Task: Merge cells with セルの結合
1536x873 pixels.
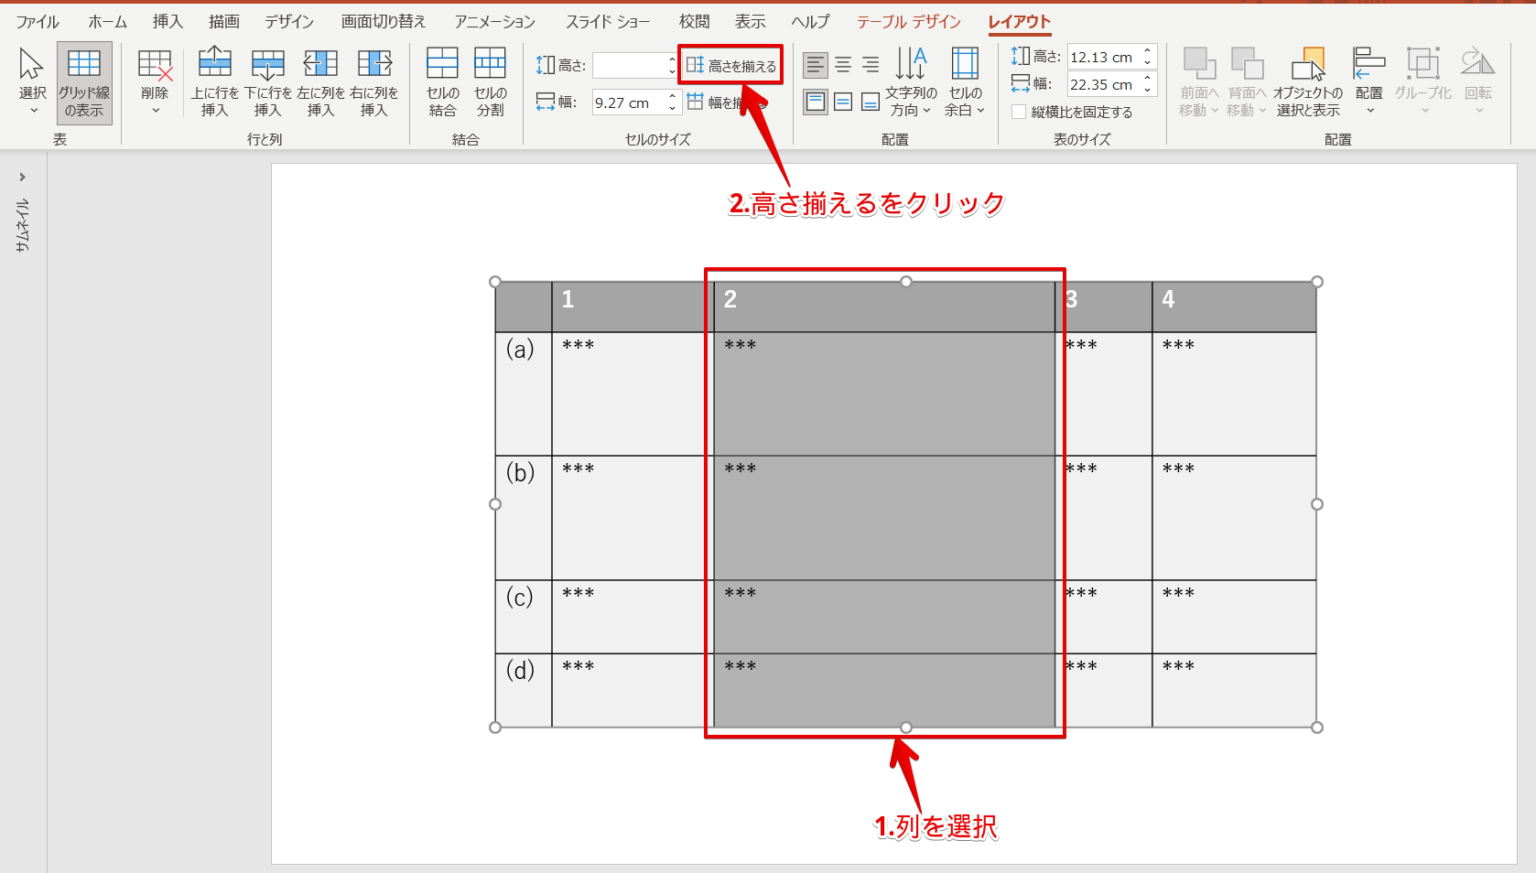Action: pyautogui.click(x=442, y=82)
